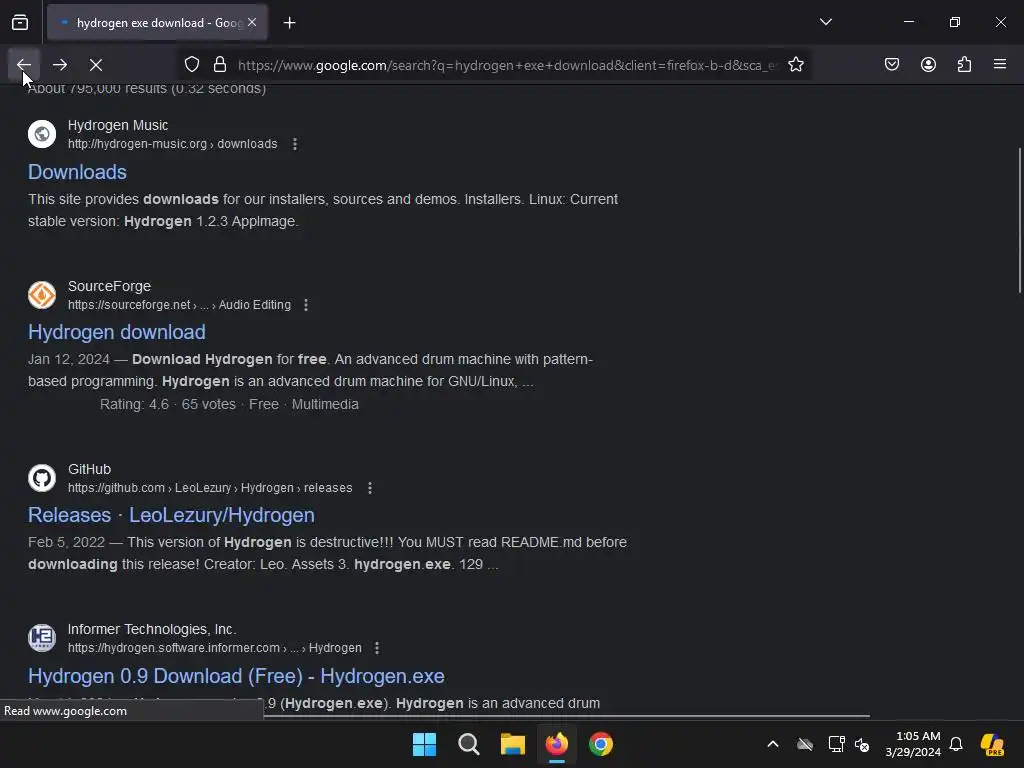Open Google Chrome from the taskbar
The height and width of the screenshot is (768, 1024).
601,744
